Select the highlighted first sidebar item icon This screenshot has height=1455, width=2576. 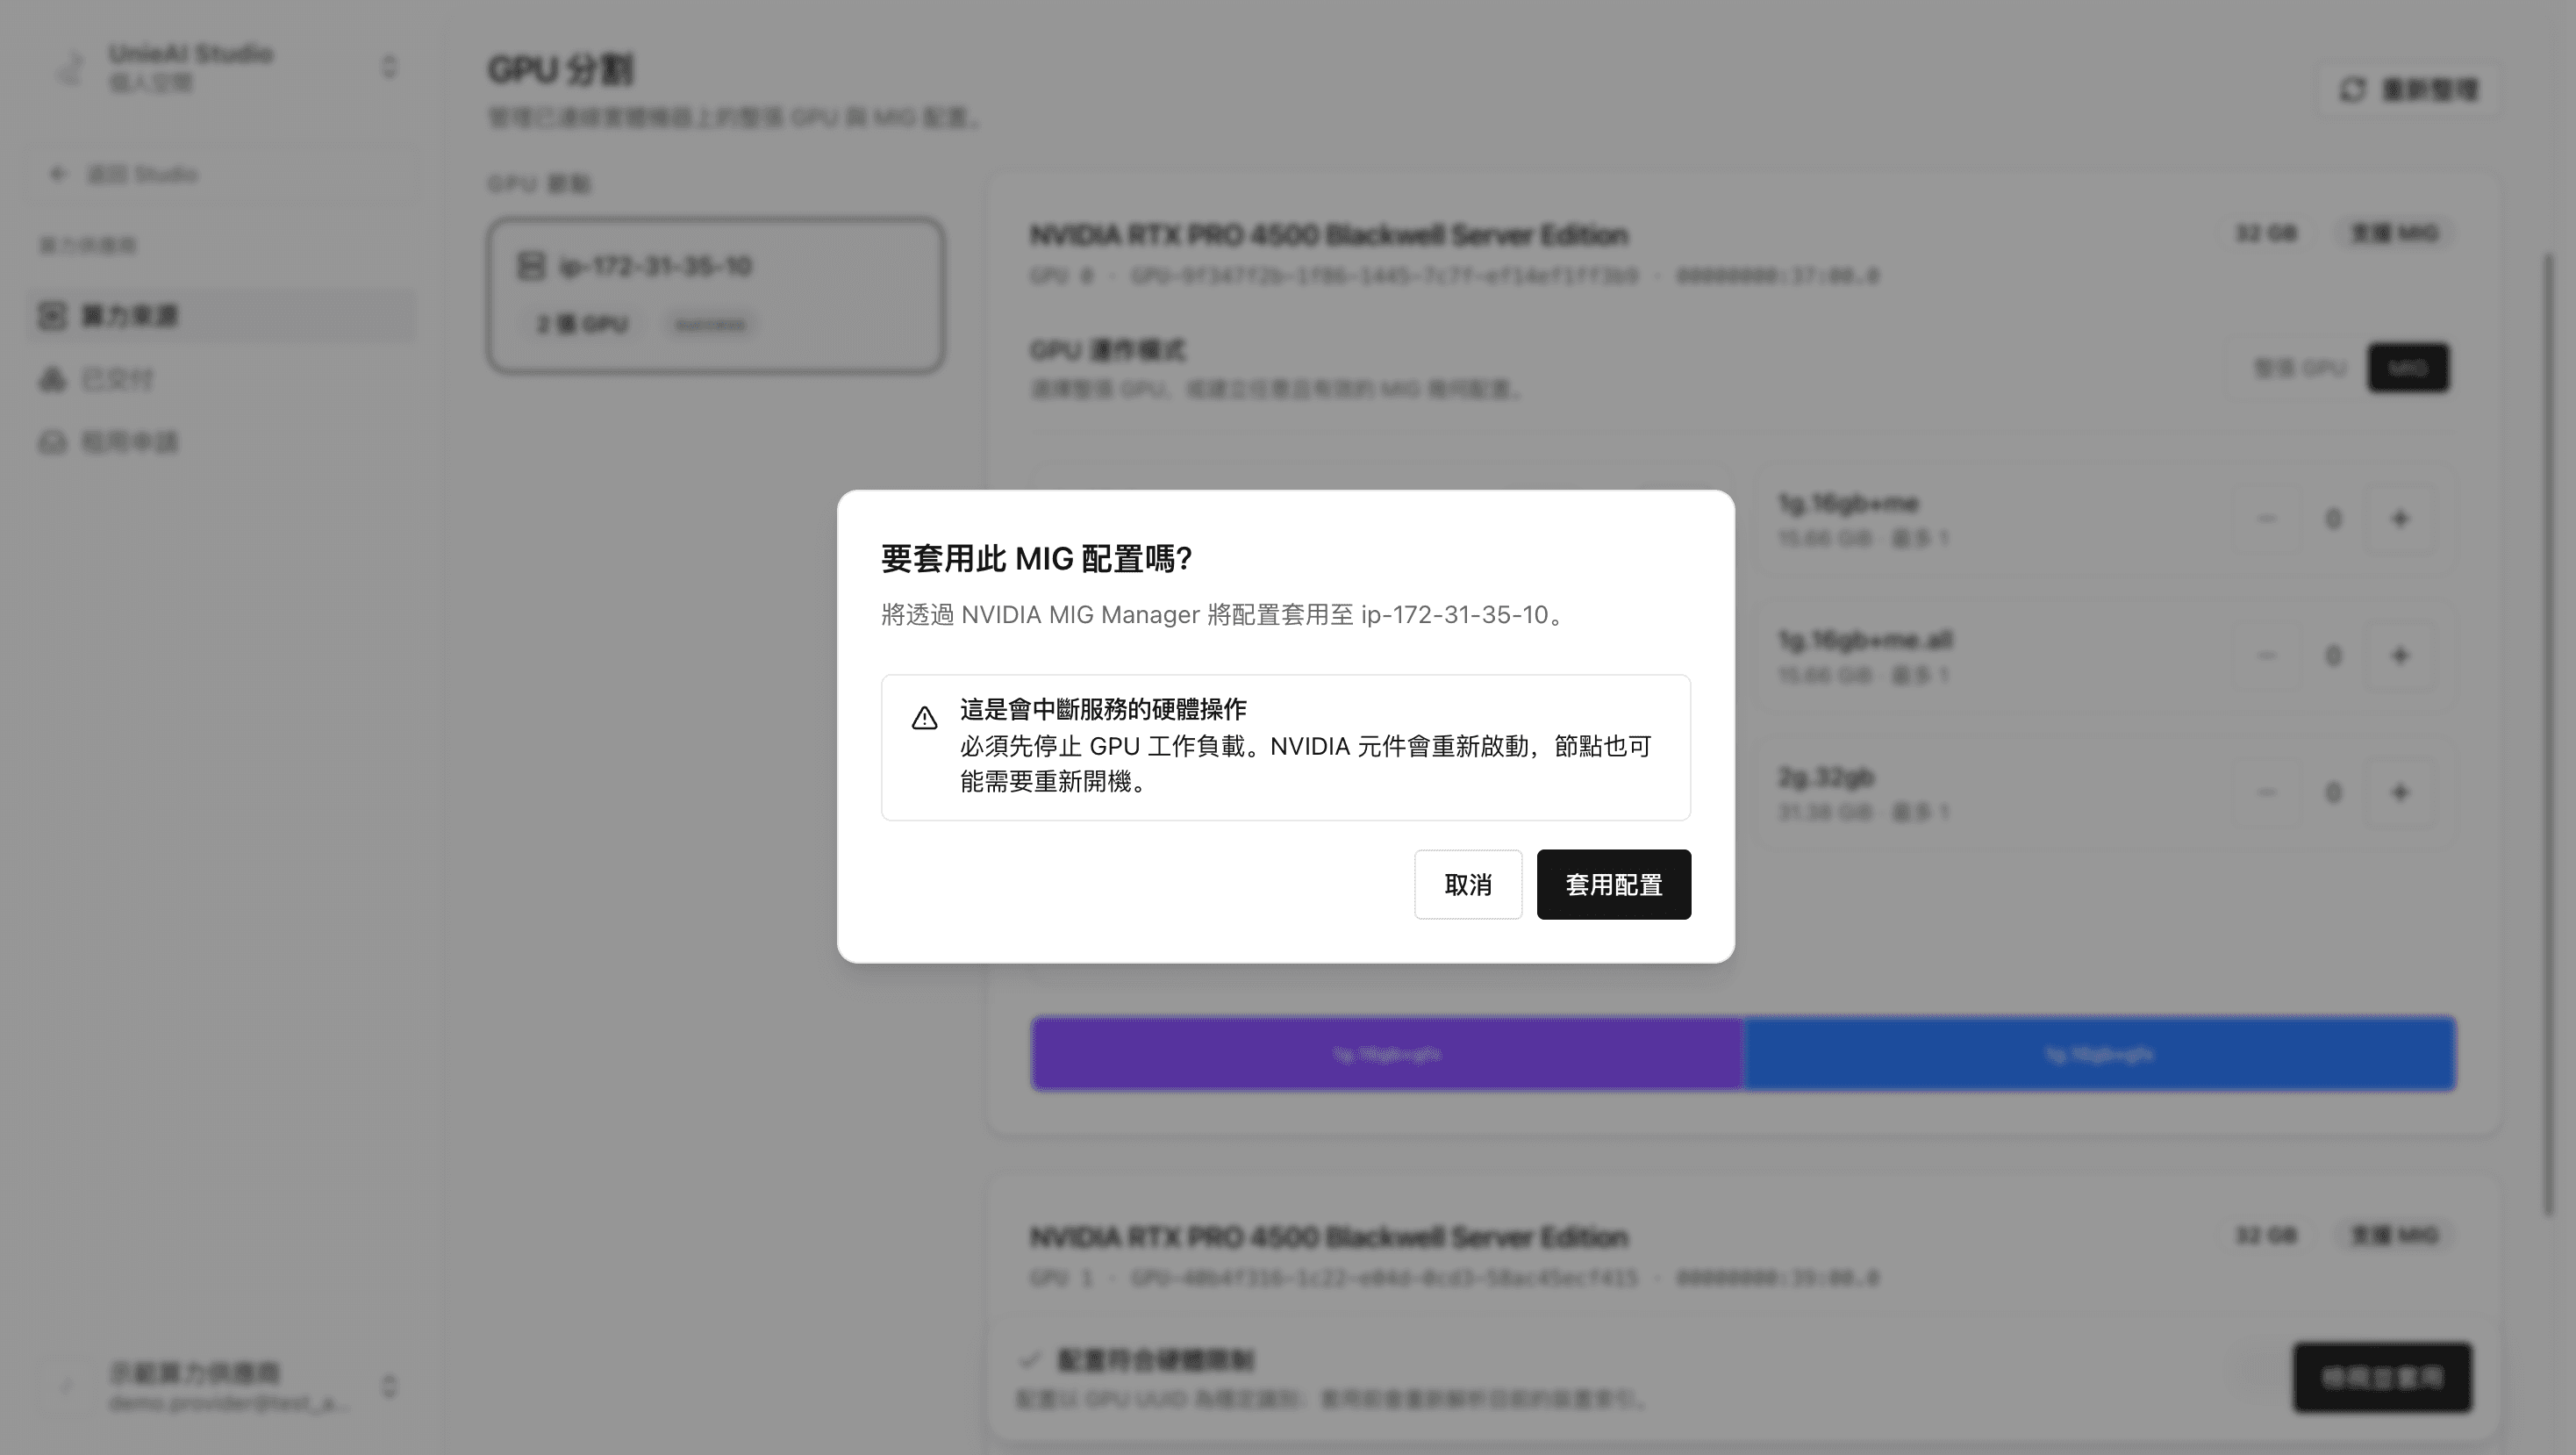pyautogui.click(x=52, y=315)
